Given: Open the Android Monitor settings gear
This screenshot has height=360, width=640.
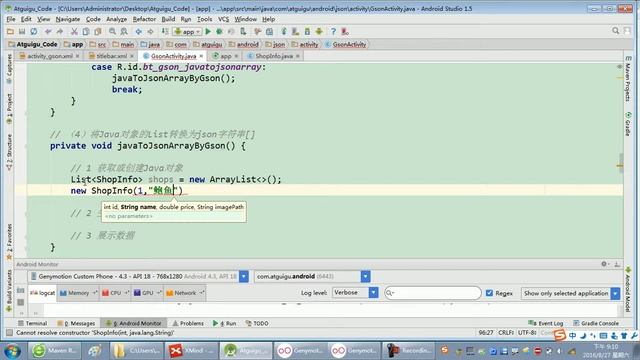Looking at the screenshot, I should pyautogui.click(x=604, y=264).
